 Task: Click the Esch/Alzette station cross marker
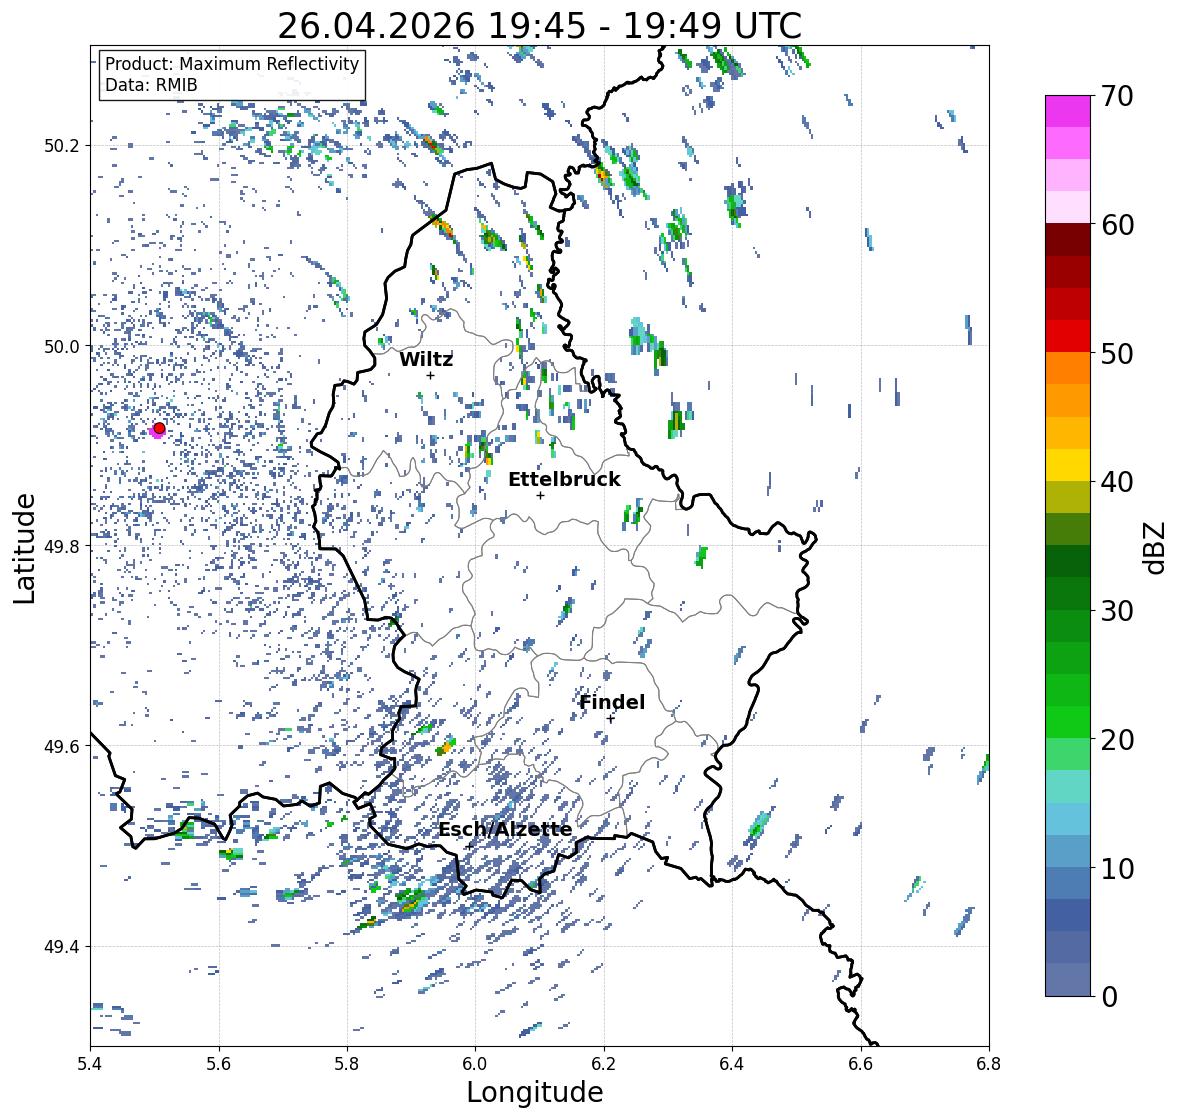click(x=468, y=846)
